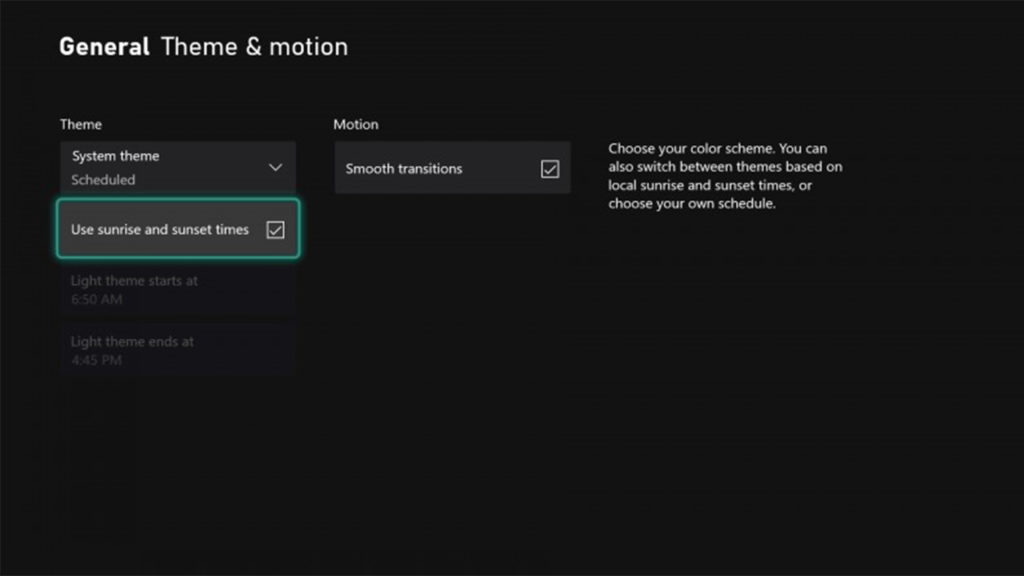The height and width of the screenshot is (576, 1024).
Task: Click the checkmark box beside sunrise and sunset times
Action: [276, 230]
